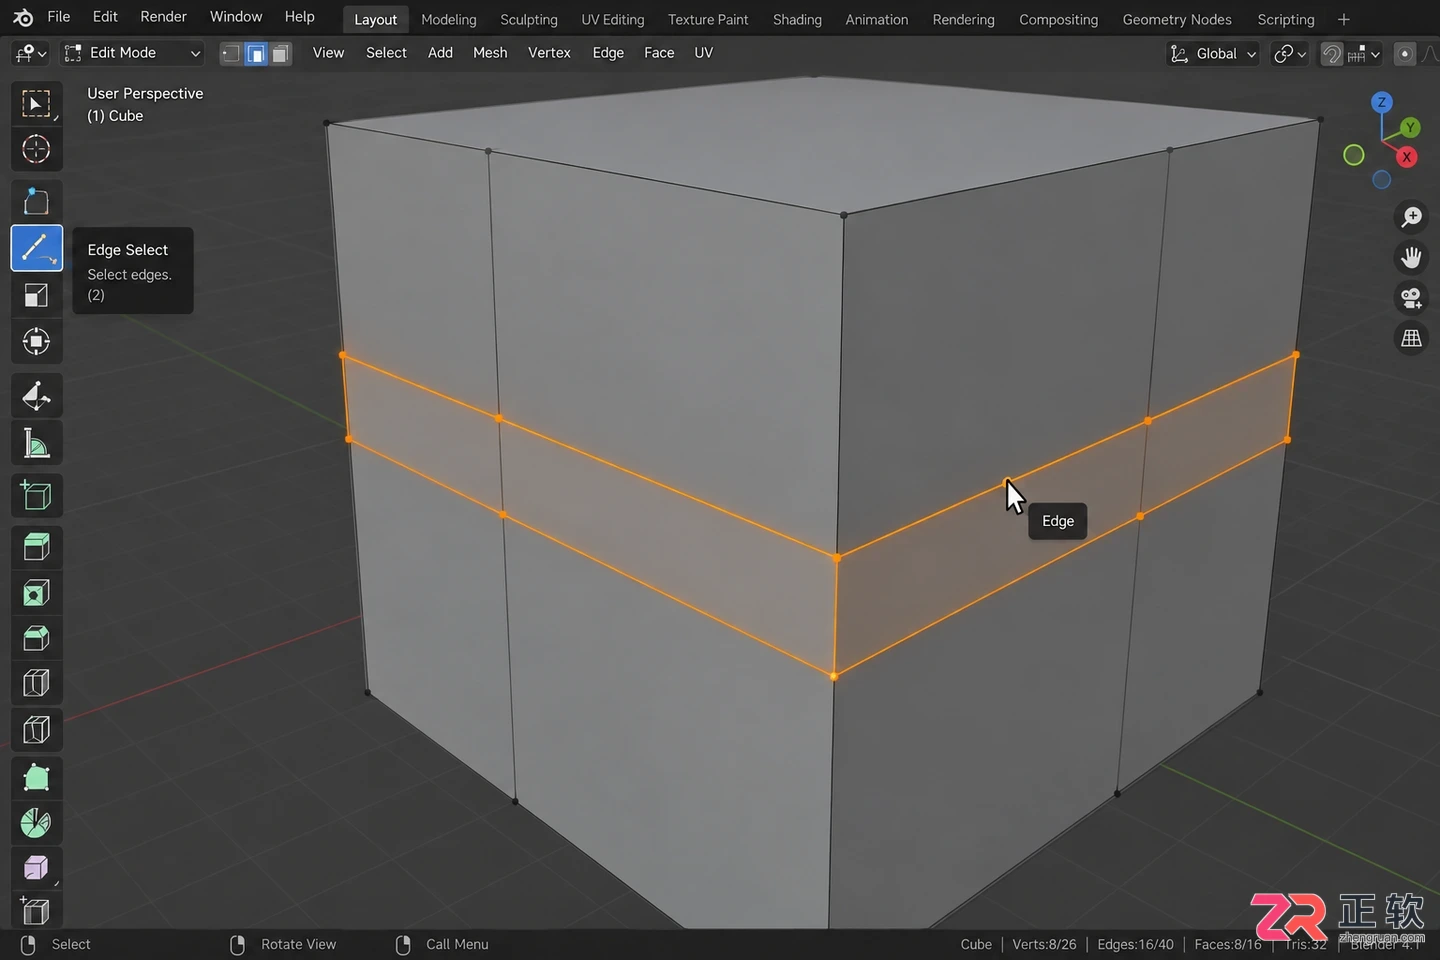Switch to the Geometry Nodes workspace tab
This screenshot has width=1440, height=960.
click(x=1177, y=20)
